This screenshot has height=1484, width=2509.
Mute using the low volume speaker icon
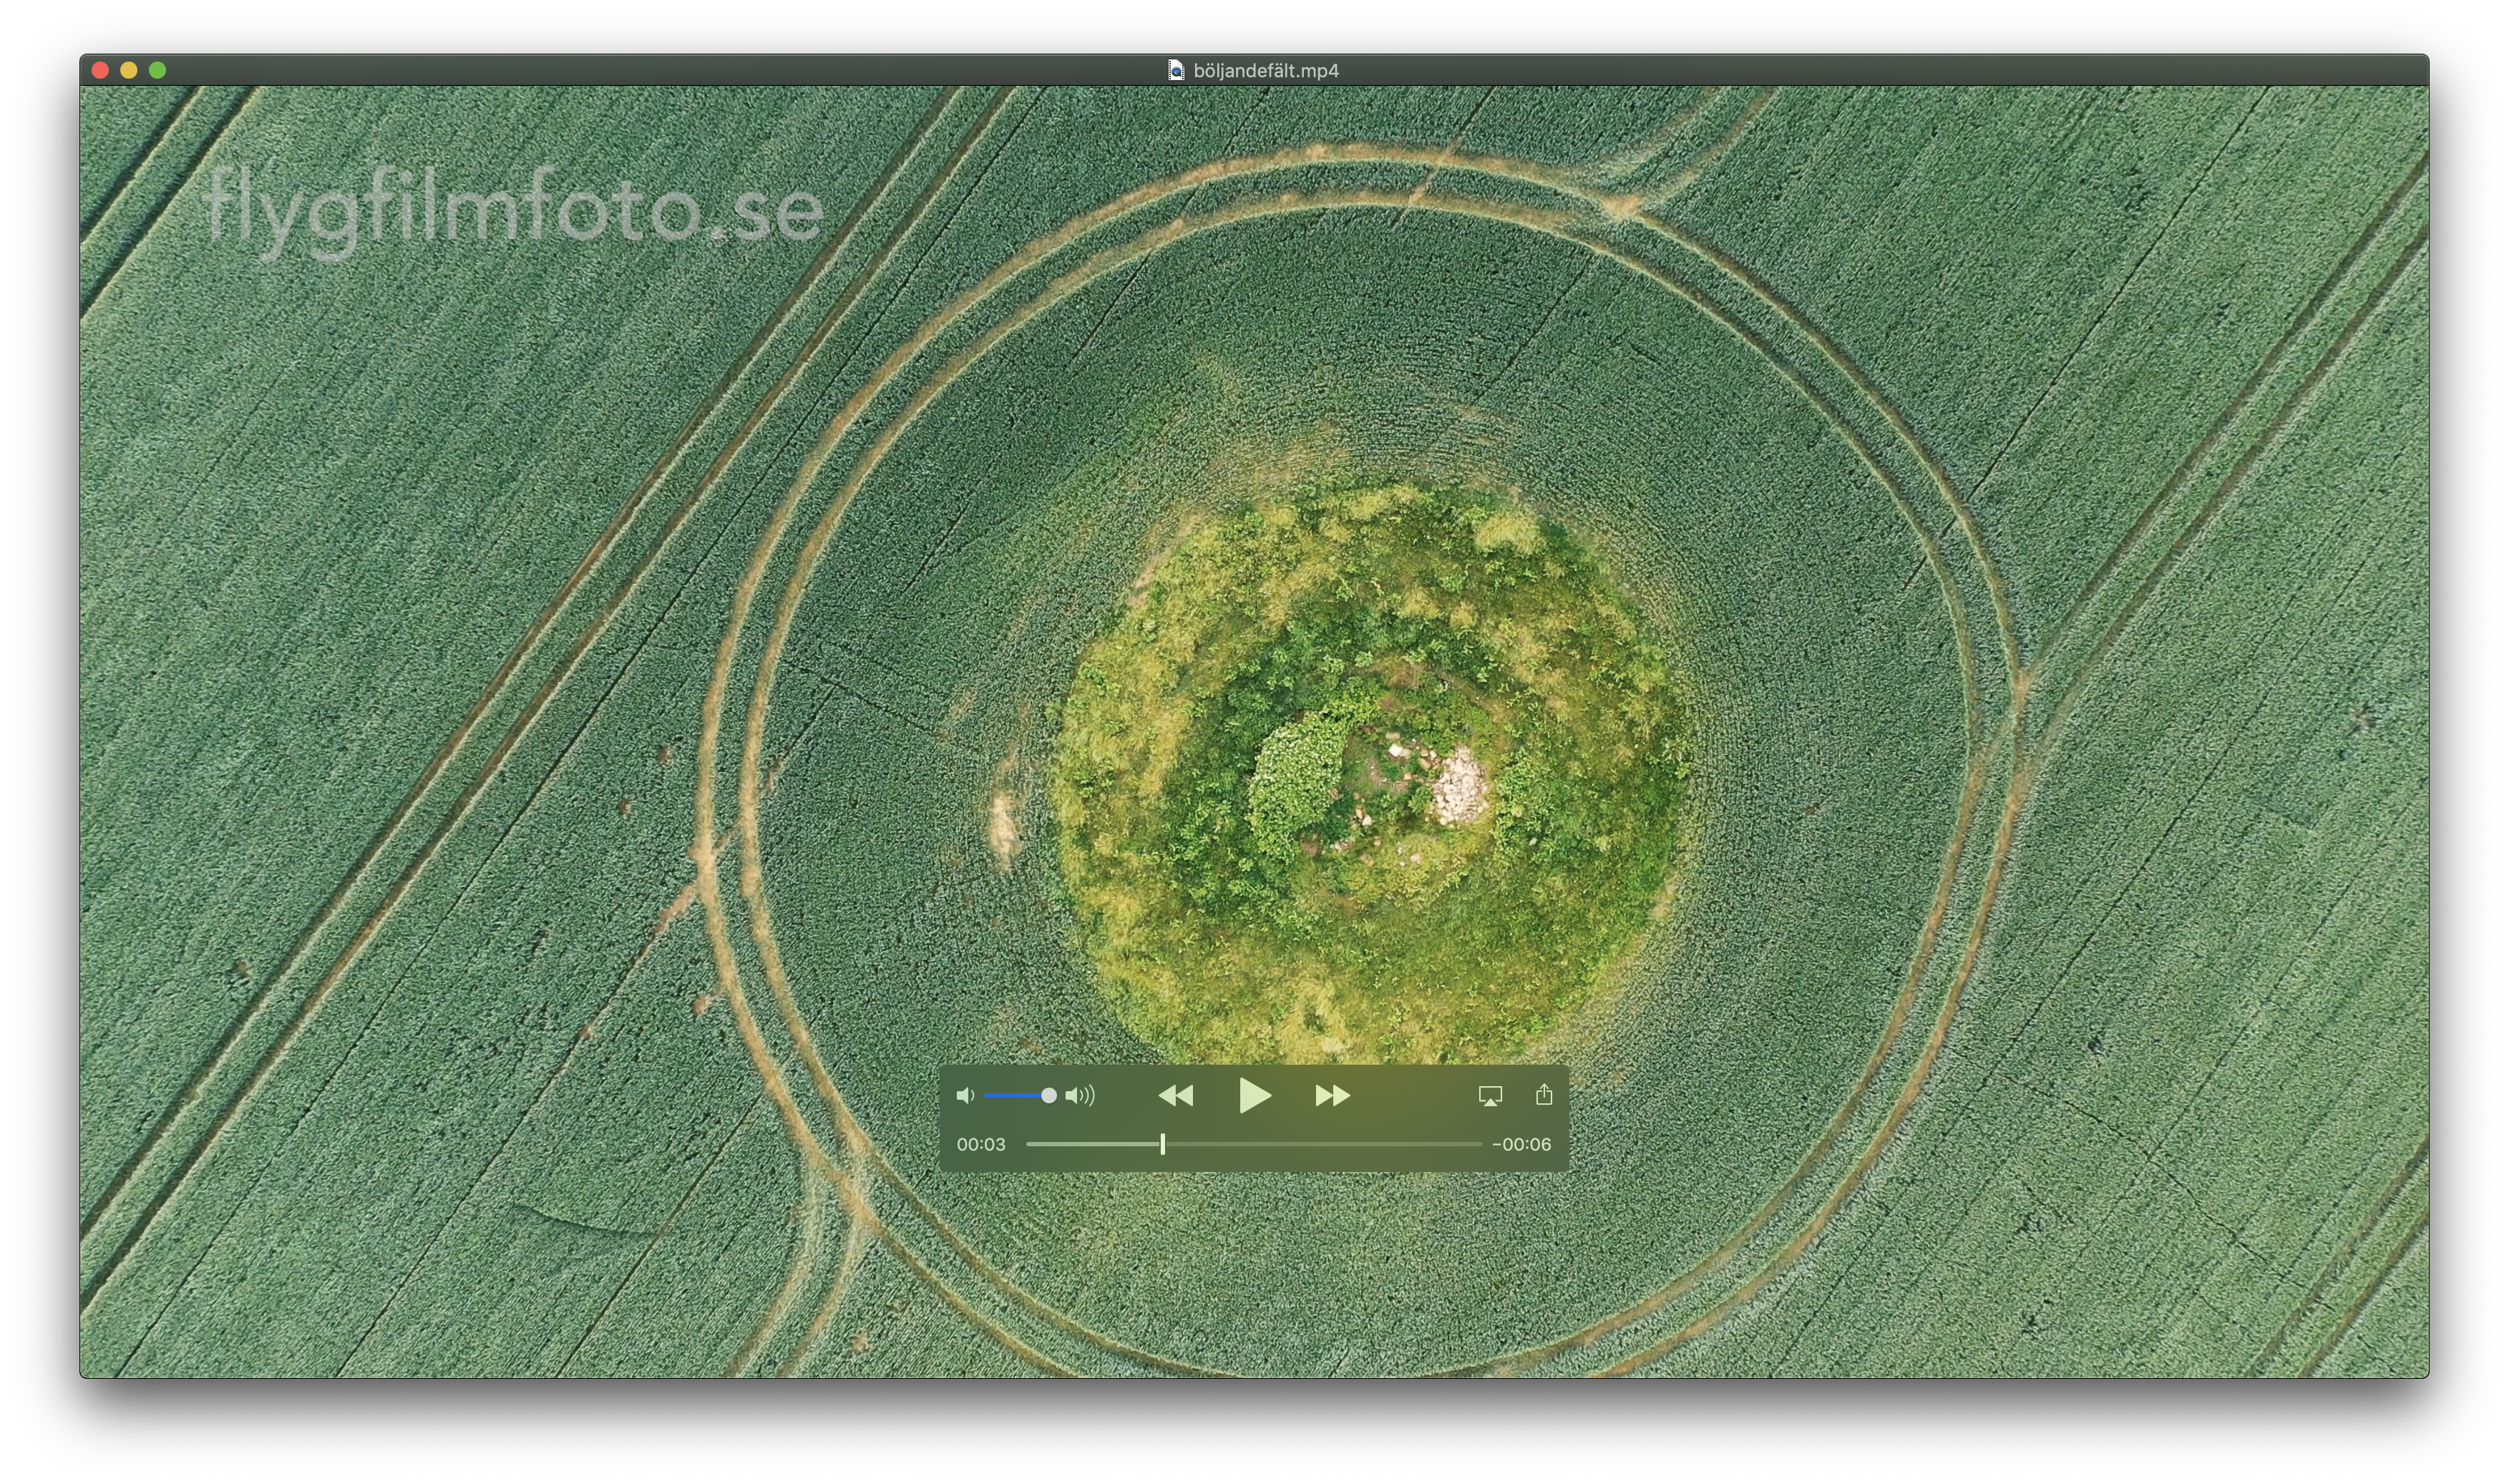pyautogui.click(x=965, y=1096)
